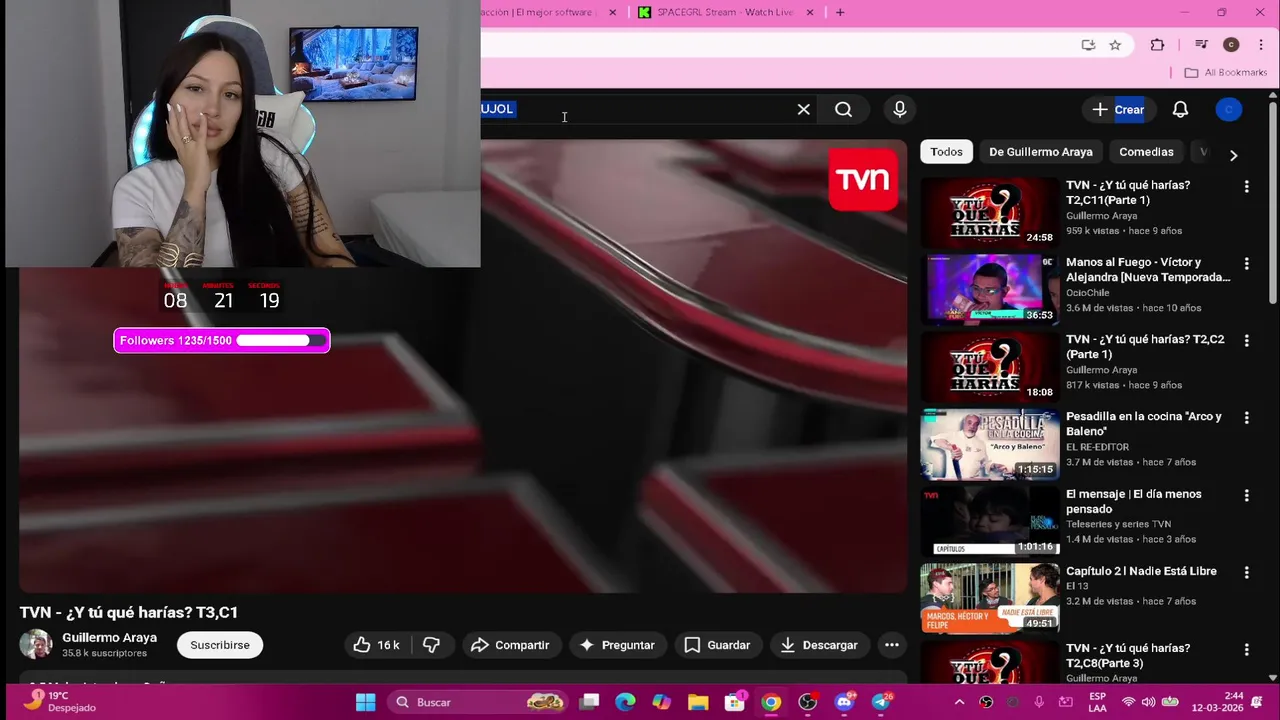Open the YouTube account avatar menu
Image resolution: width=1280 pixels, height=720 pixels.
[1229, 109]
